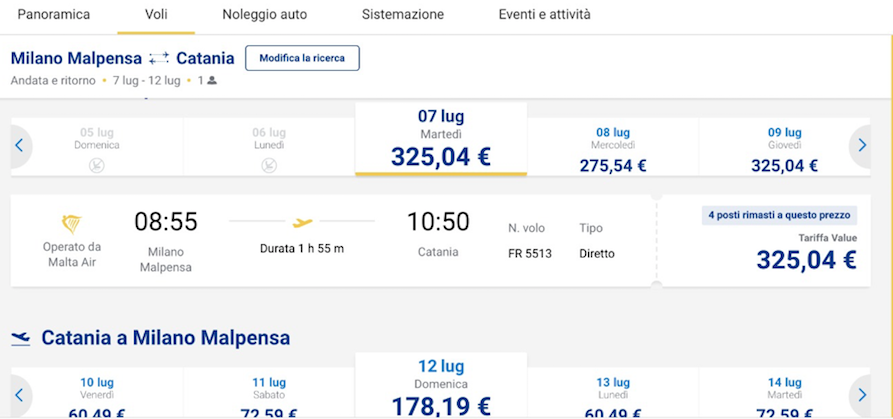Viewport: 893px width, 419px height.
Task: Click the no-flight icon under 06 lug
Action: [269, 165]
